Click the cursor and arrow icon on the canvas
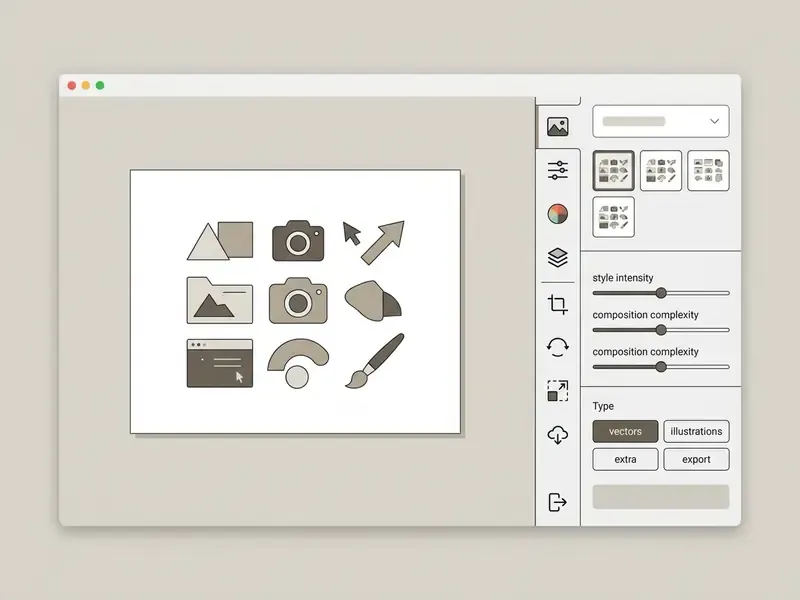 pyautogui.click(x=374, y=242)
